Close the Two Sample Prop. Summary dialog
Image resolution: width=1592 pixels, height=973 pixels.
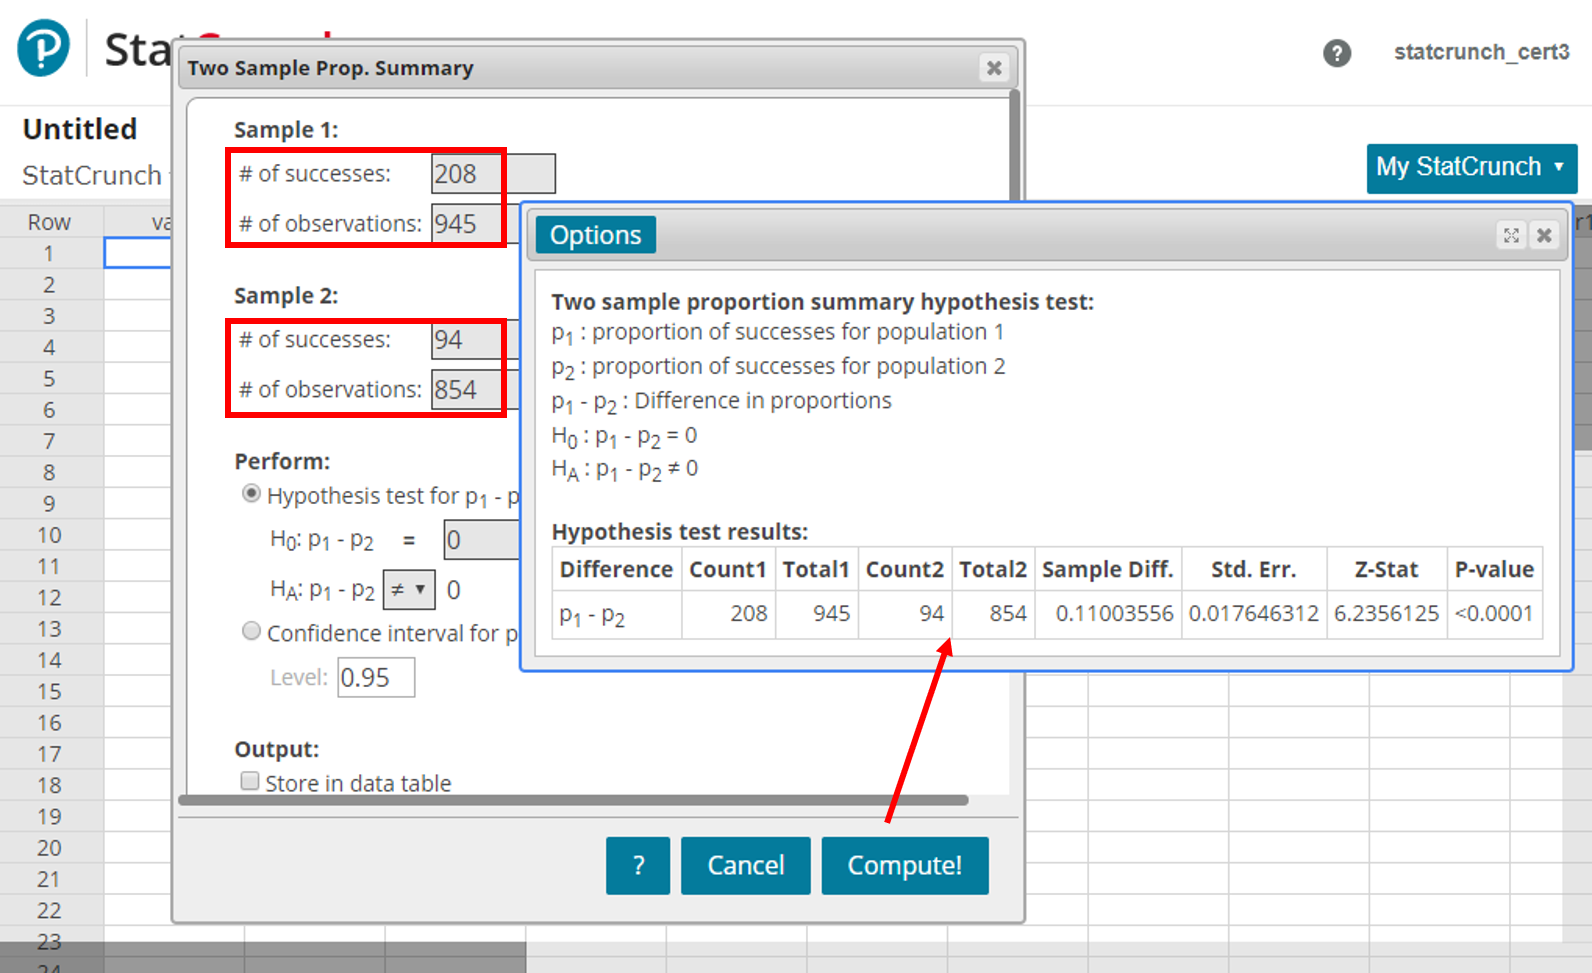click(994, 68)
